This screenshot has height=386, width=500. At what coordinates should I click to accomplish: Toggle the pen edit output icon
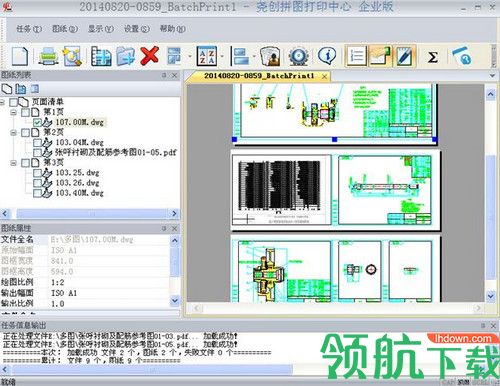click(405, 56)
